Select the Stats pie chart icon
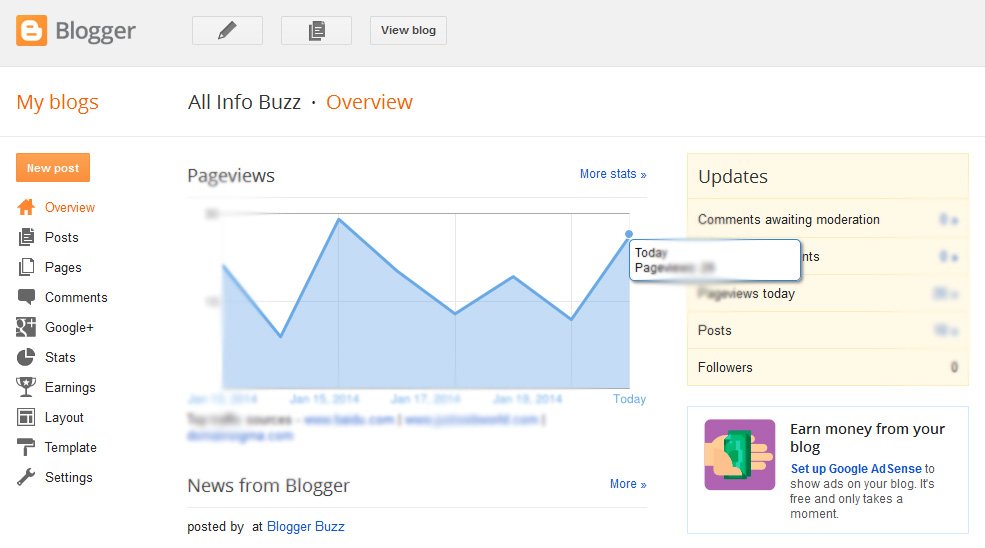 coord(26,357)
